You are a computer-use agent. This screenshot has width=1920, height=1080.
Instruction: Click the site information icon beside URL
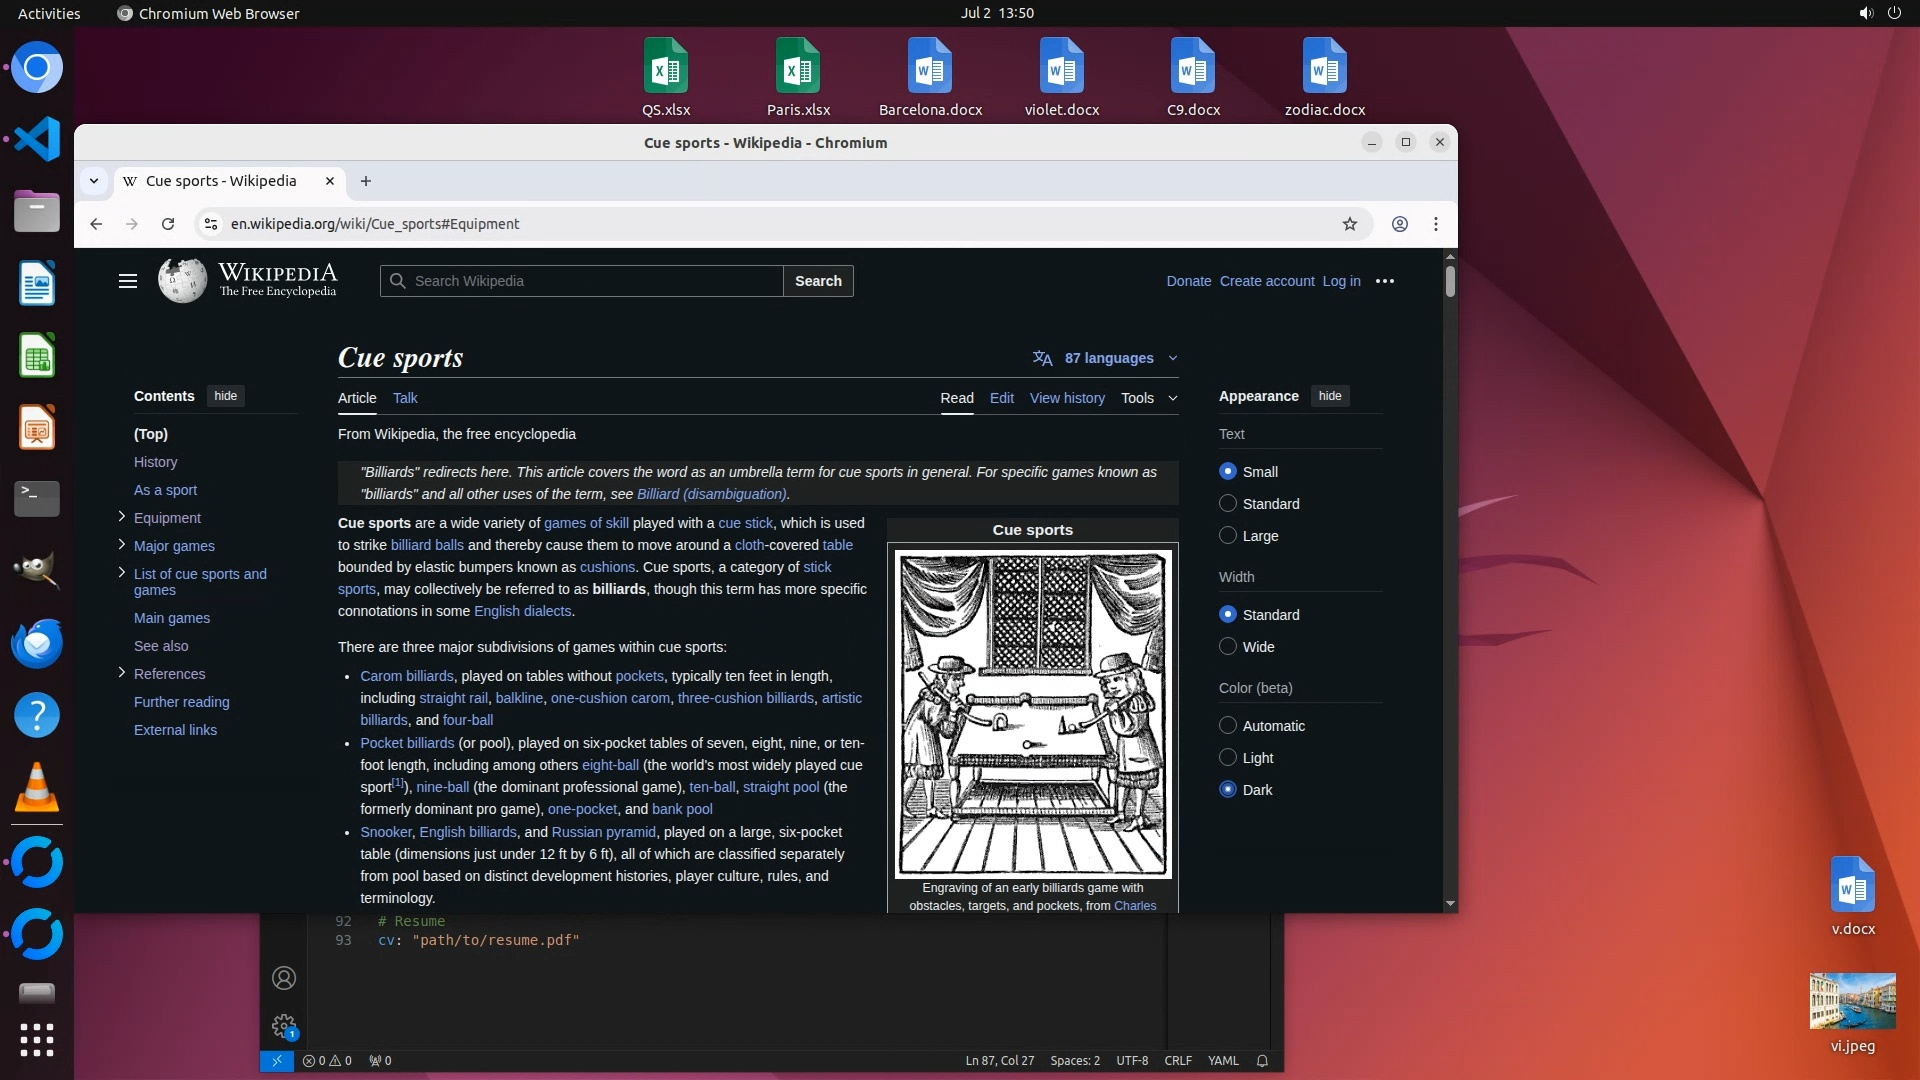coord(211,224)
